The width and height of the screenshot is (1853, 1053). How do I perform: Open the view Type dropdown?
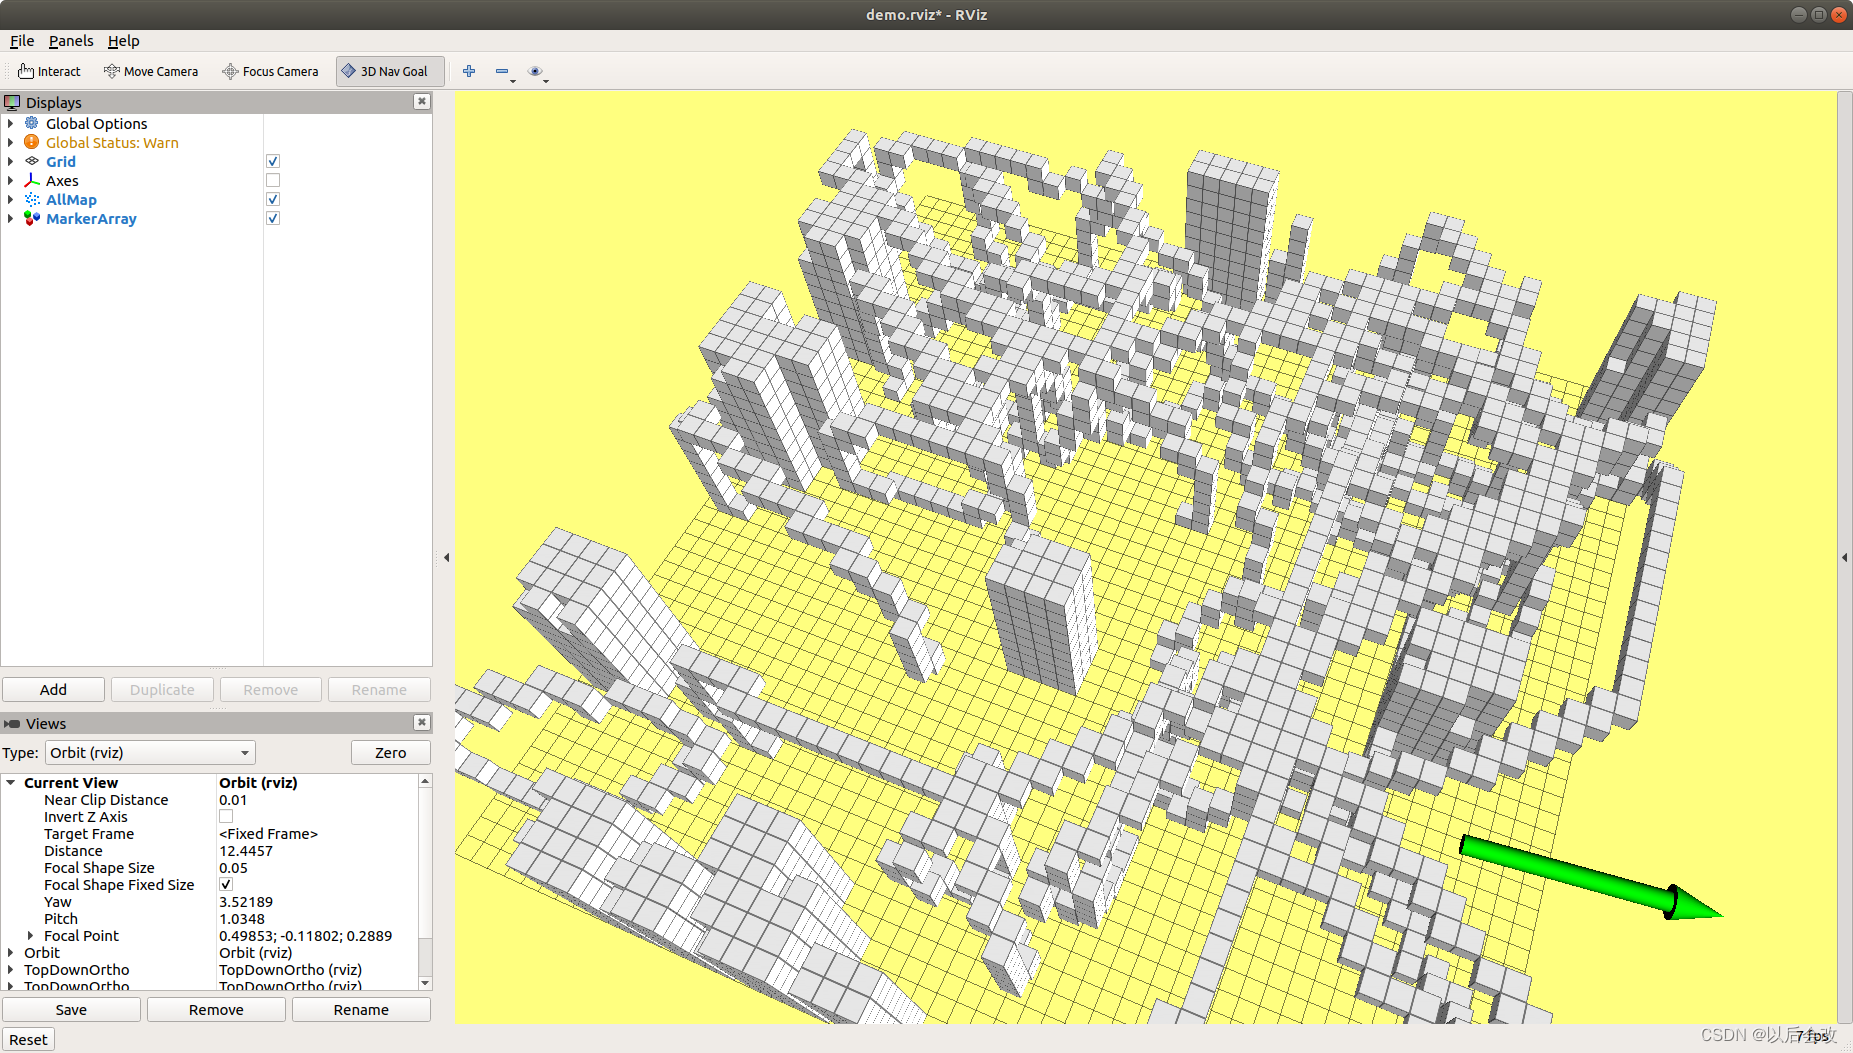[x=150, y=753]
